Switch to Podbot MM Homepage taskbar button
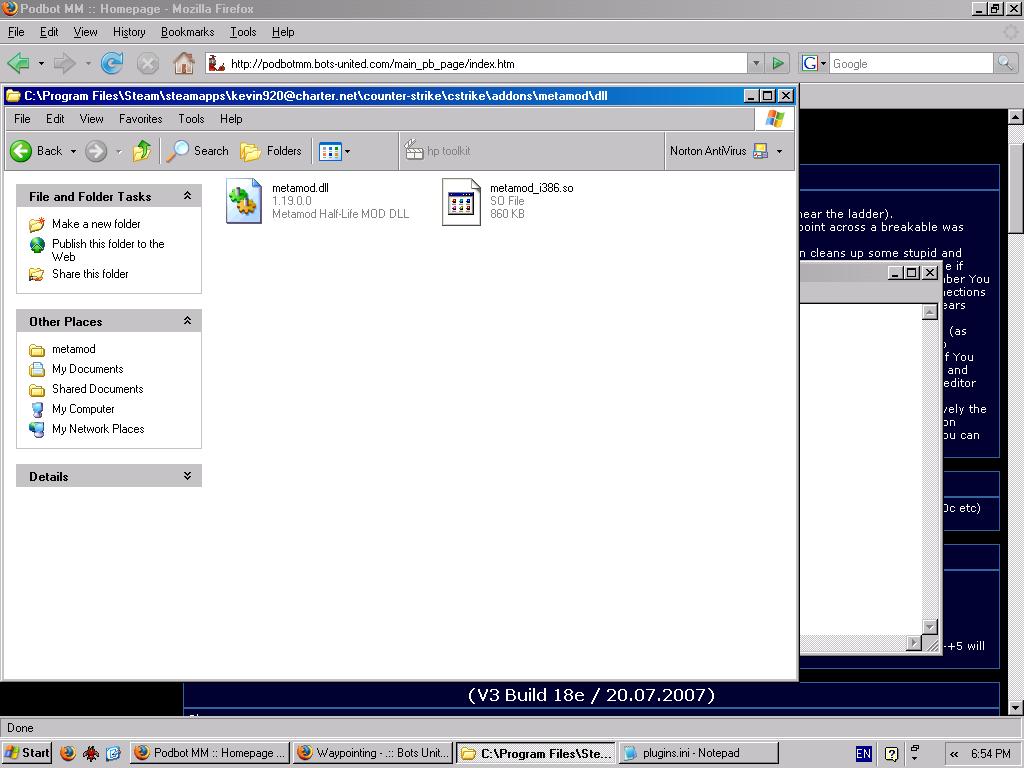Viewport: 1024px width, 768px height. [x=209, y=753]
